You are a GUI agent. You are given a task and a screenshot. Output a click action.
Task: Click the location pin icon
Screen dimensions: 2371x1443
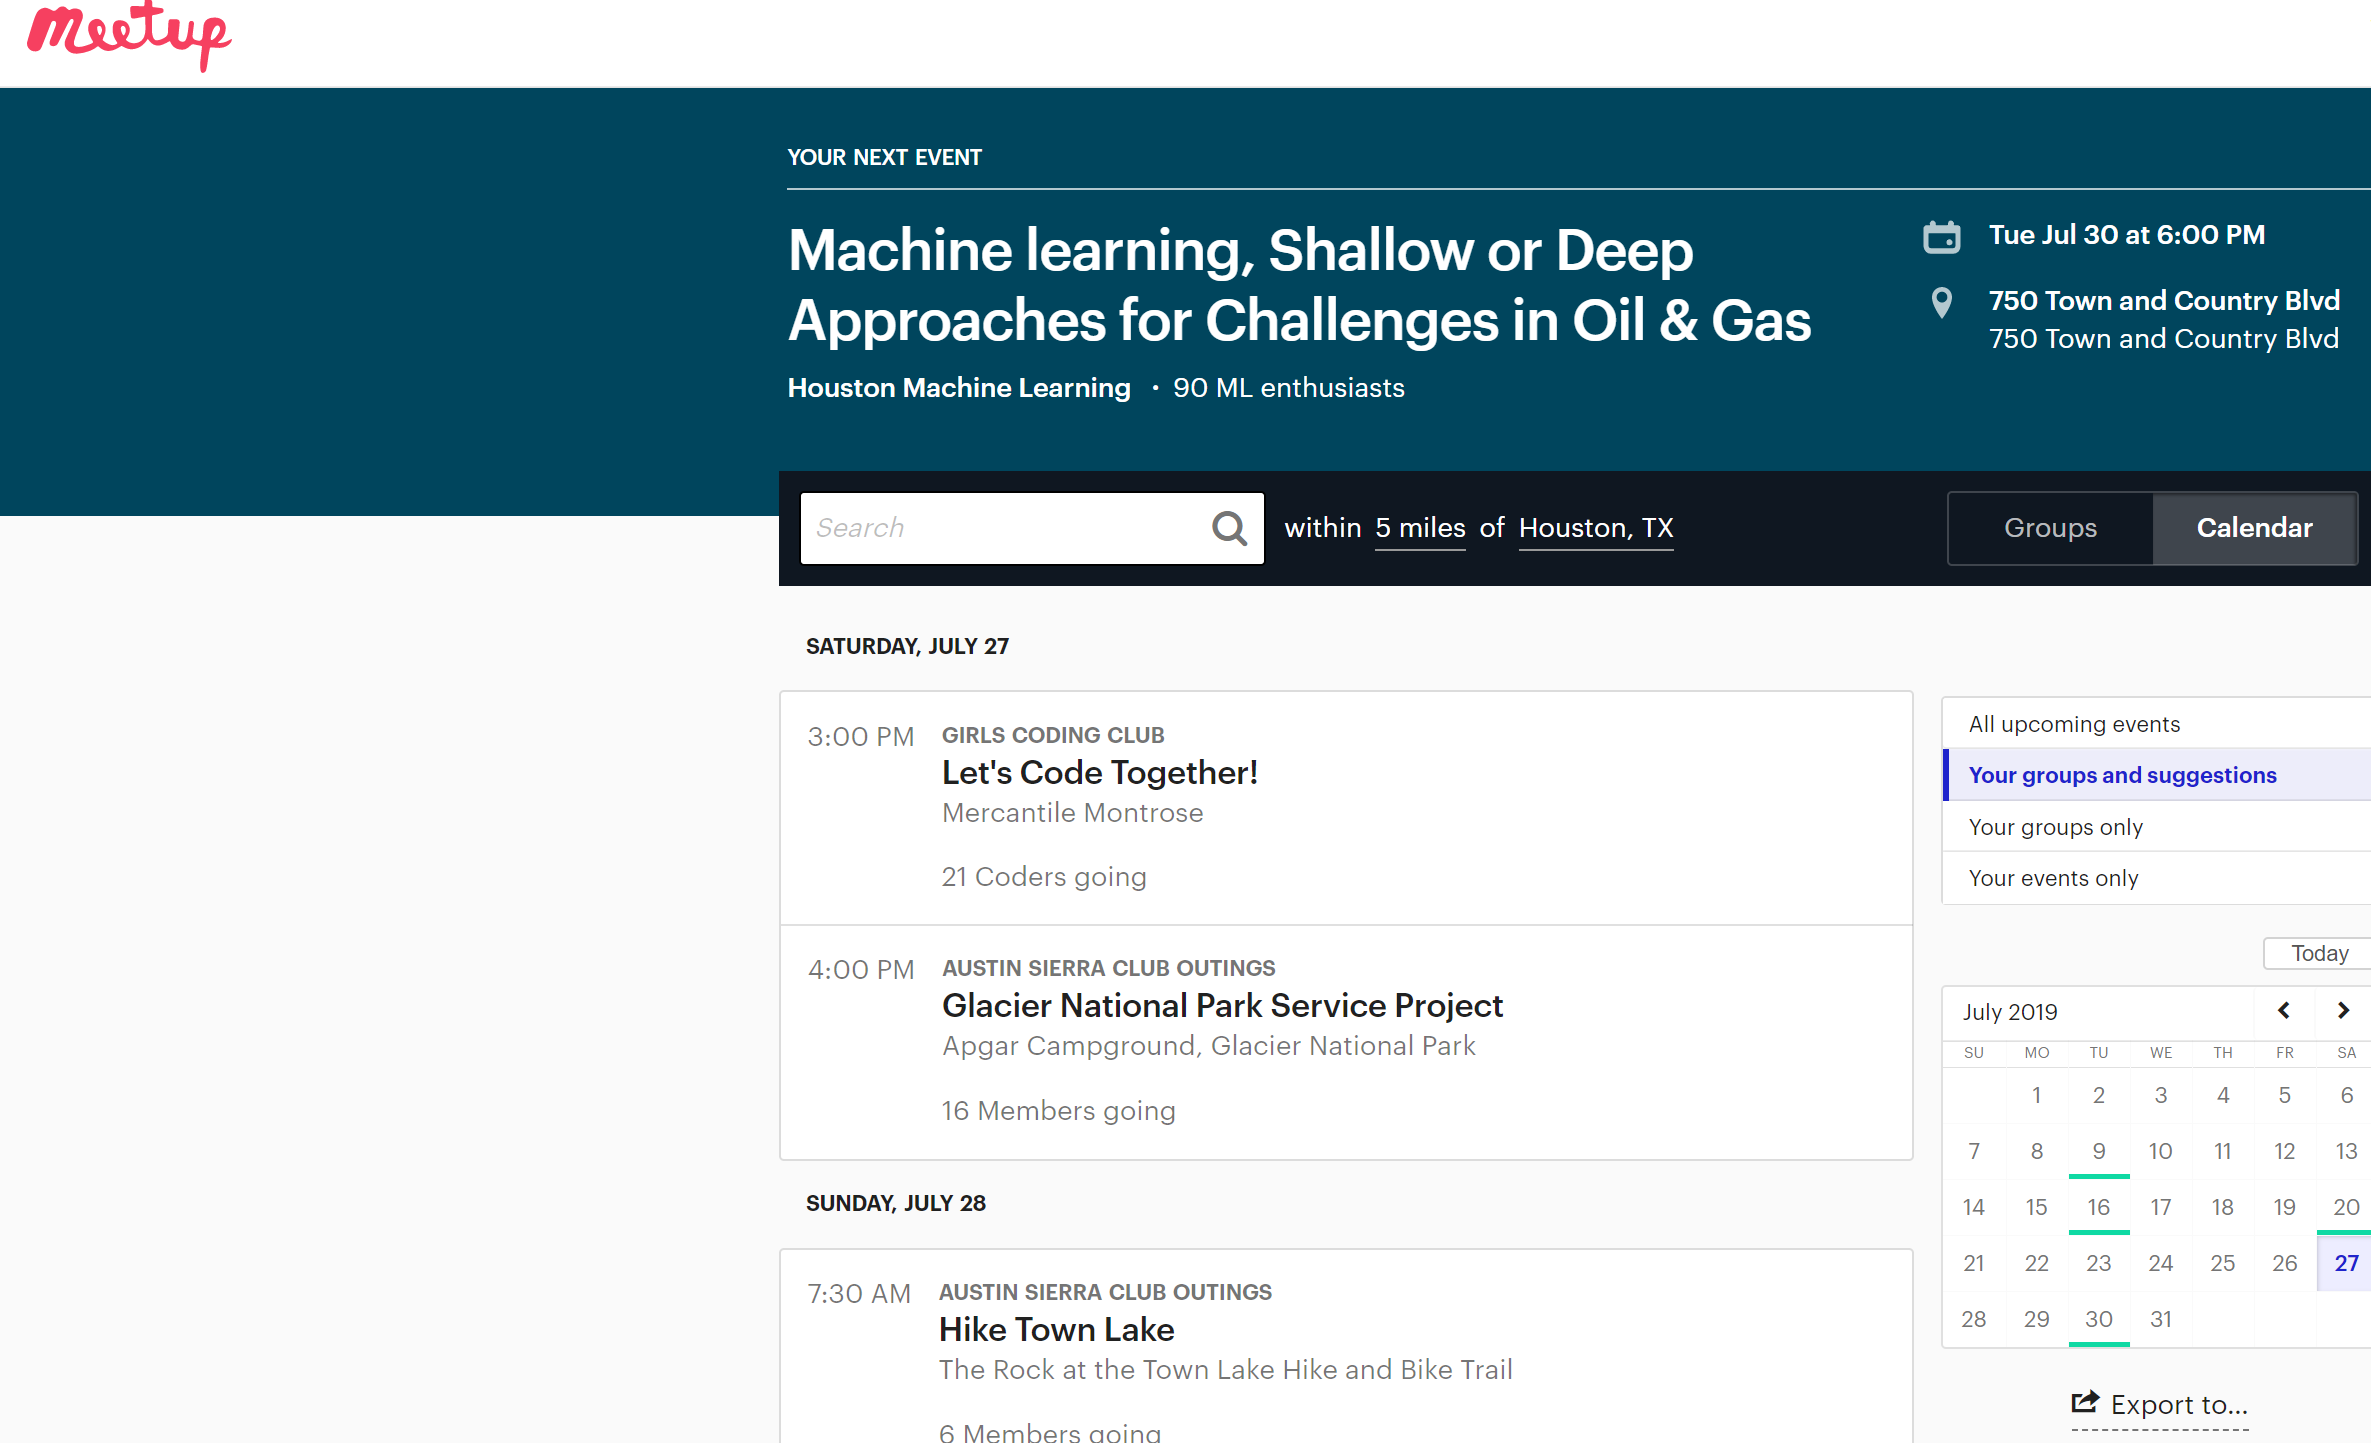click(x=1941, y=302)
